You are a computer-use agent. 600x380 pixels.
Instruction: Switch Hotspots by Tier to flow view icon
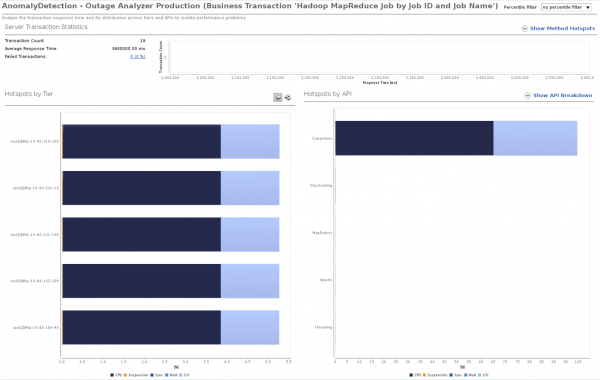pos(288,98)
